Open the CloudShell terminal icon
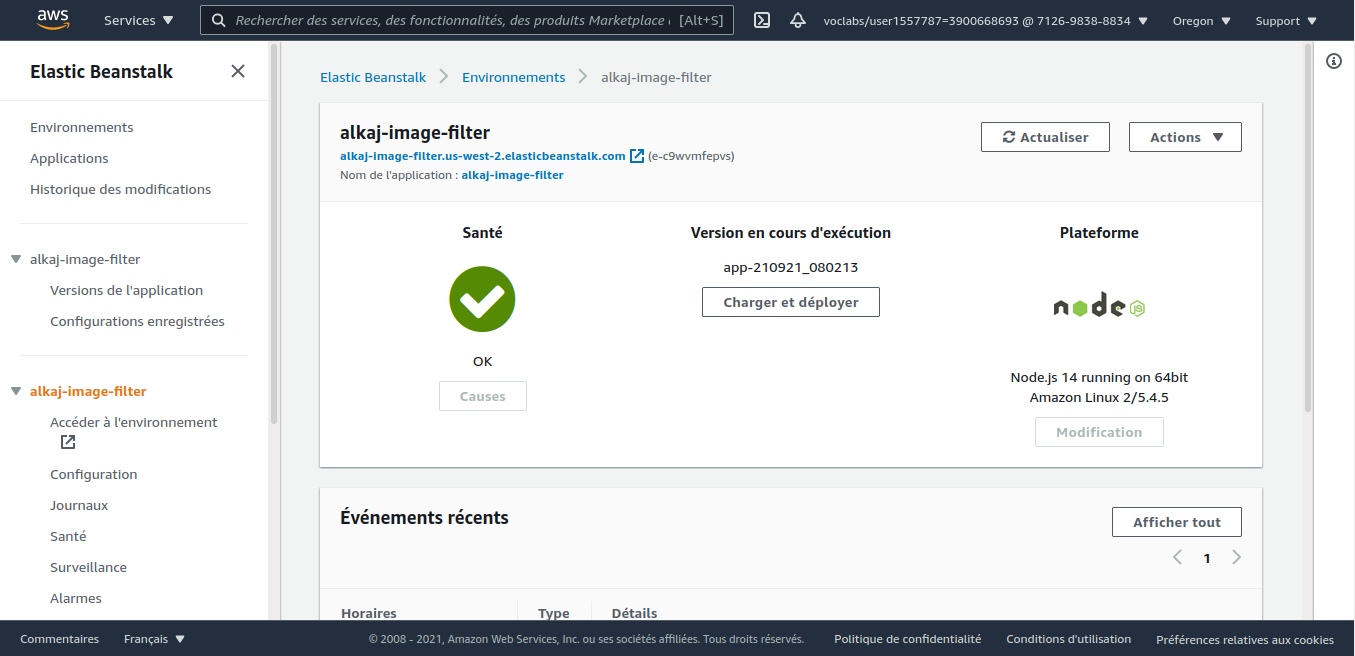Viewport: 1355px width, 656px height. (x=762, y=20)
